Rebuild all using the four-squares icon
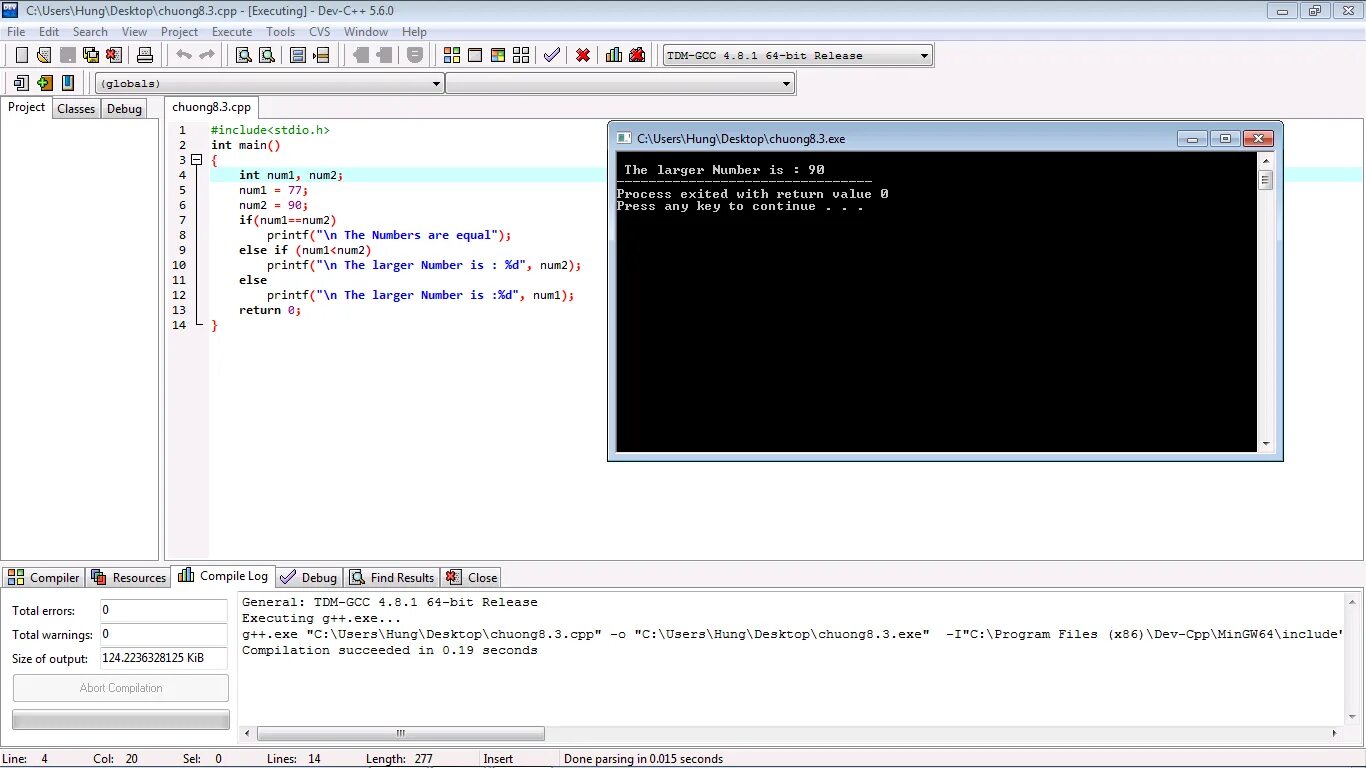Viewport: 1366px width, 768px height. (521, 55)
